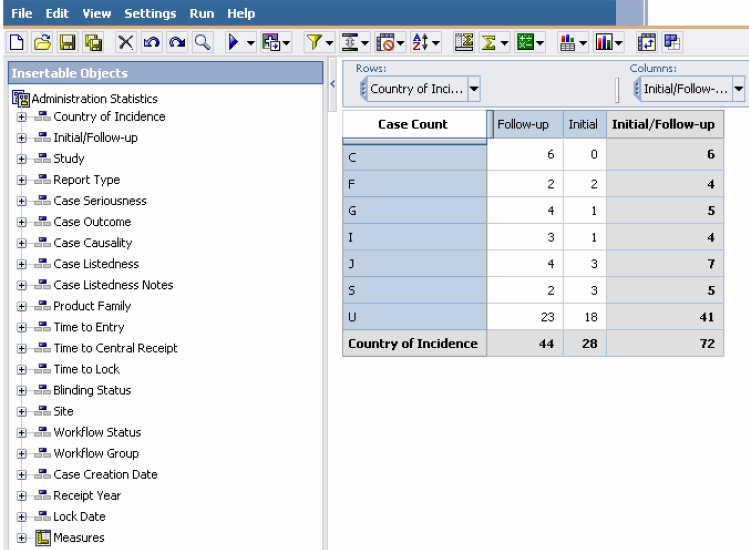749x550 pixels.
Task: Open an existing analysis with folder icon
Action: click(x=42, y=43)
